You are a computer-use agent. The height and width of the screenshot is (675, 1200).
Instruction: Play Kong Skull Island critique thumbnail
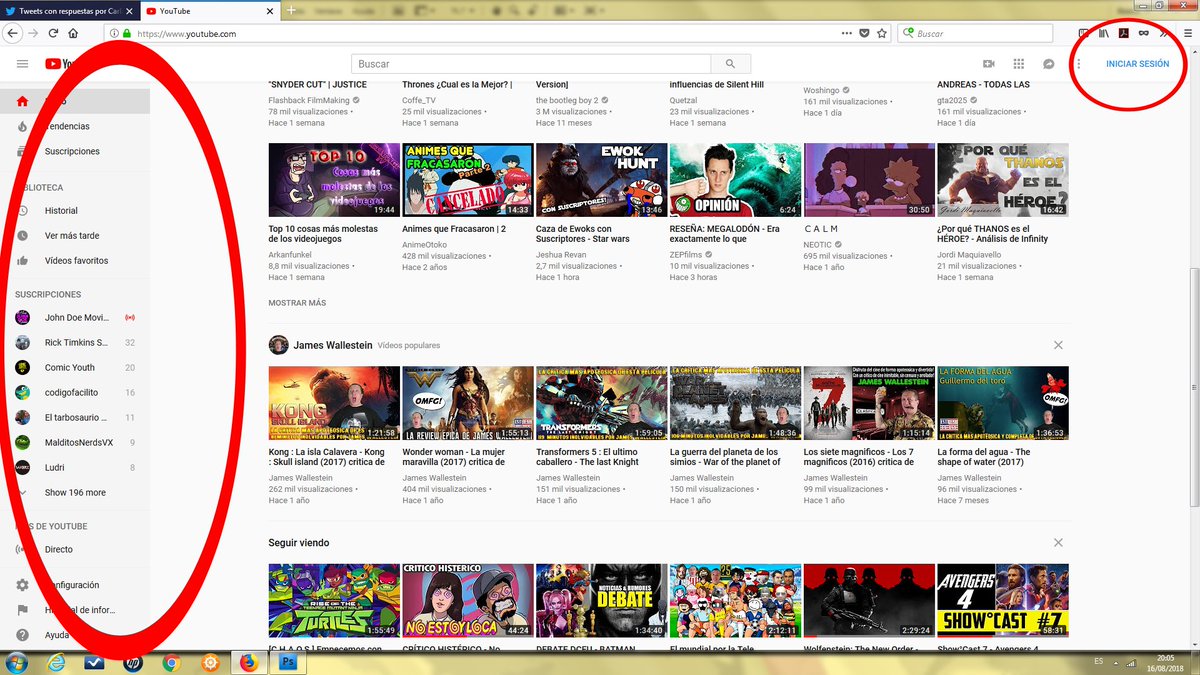pyautogui.click(x=334, y=403)
